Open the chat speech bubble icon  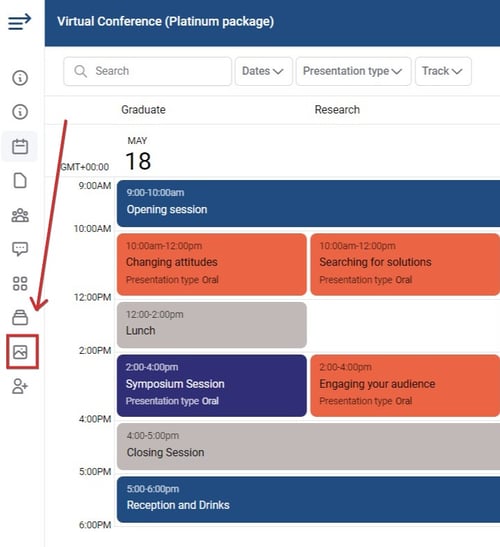pos(20,249)
